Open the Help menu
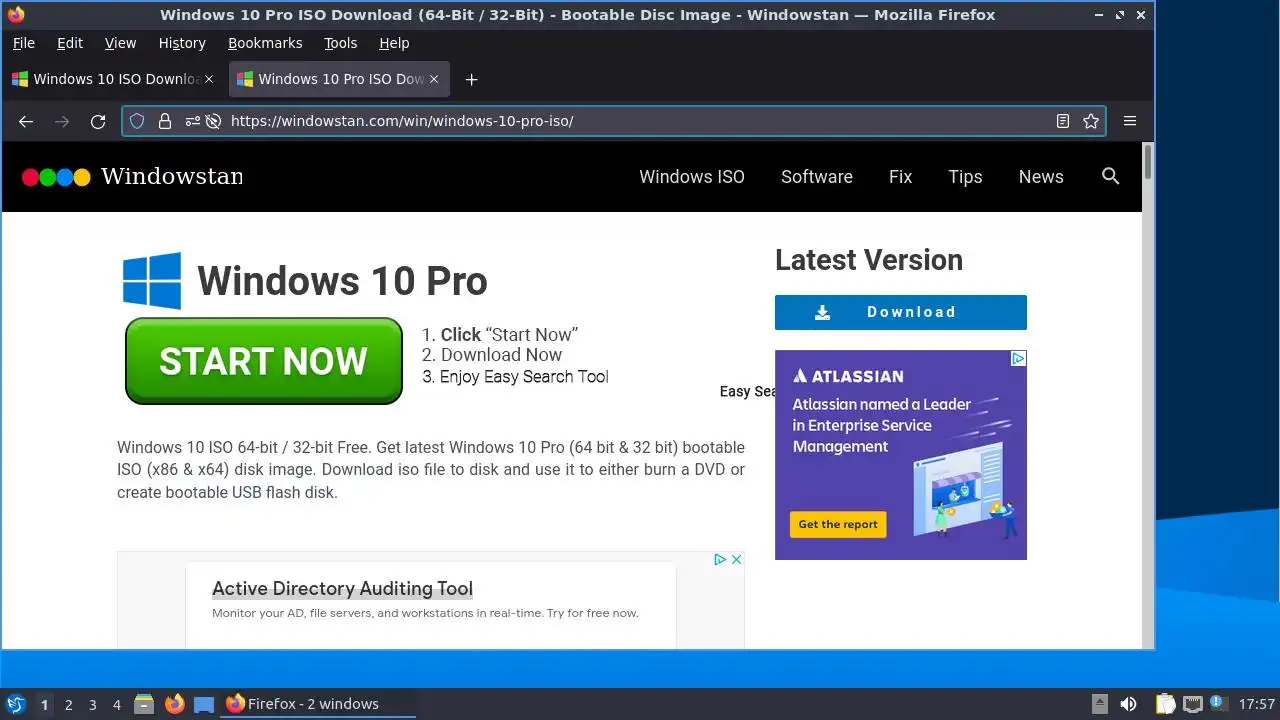 394,43
